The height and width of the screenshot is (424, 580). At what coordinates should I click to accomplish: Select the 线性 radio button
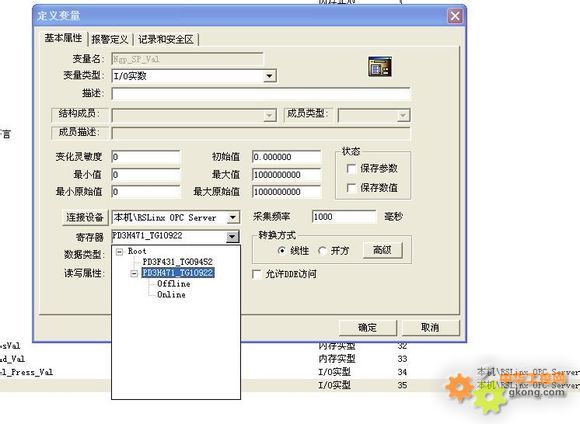(282, 251)
